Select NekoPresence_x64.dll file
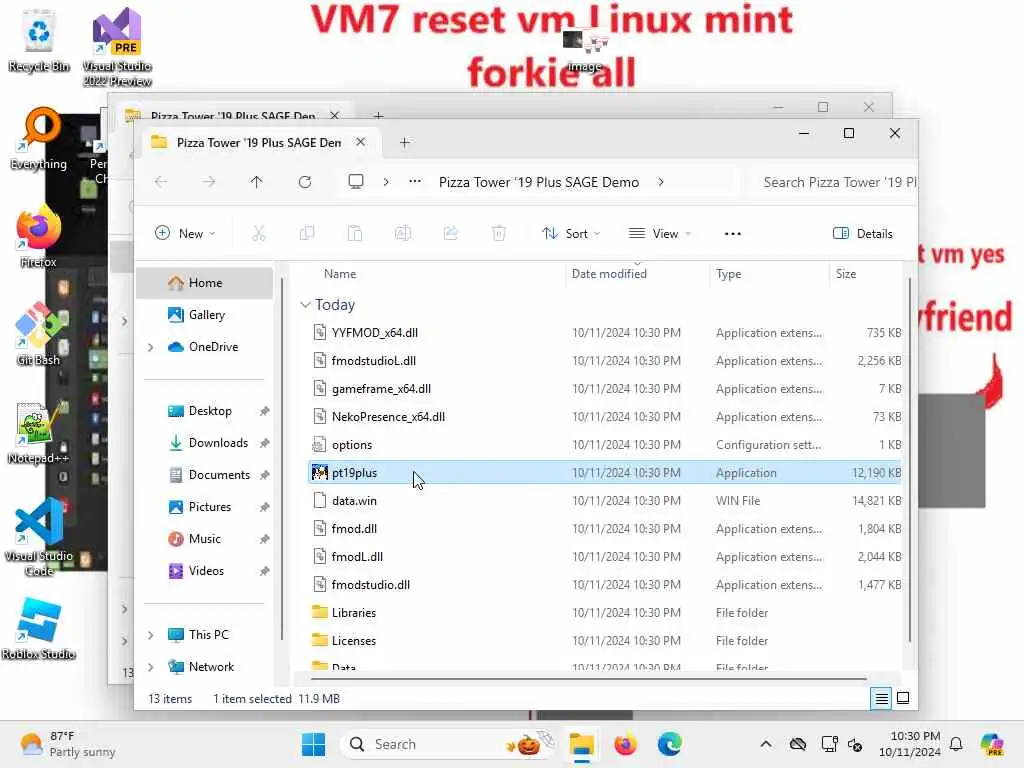1024x768 pixels. point(605,417)
